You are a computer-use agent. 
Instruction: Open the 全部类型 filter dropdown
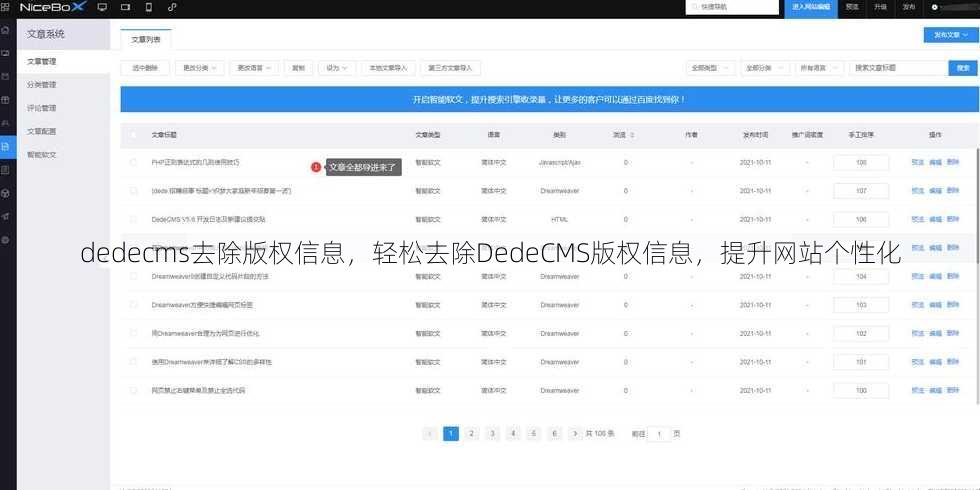click(x=710, y=68)
